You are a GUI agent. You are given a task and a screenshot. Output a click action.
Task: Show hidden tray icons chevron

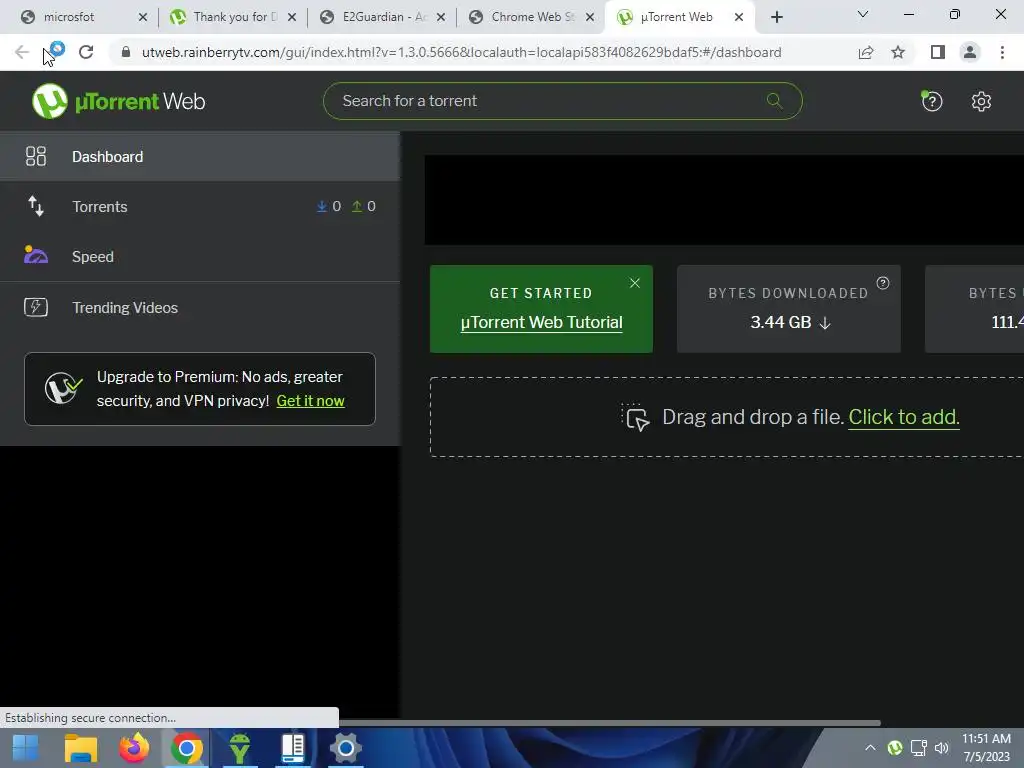coord(870,748)
